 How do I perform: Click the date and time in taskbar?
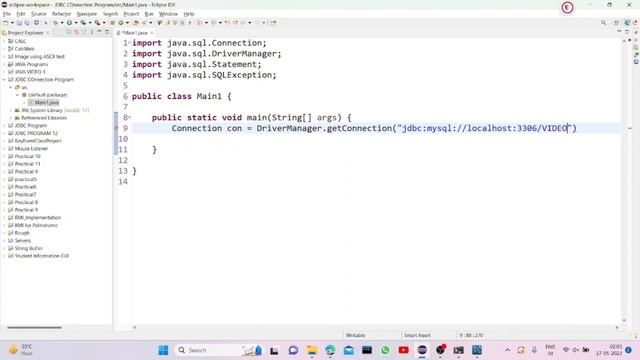click(x=609, y=350)
